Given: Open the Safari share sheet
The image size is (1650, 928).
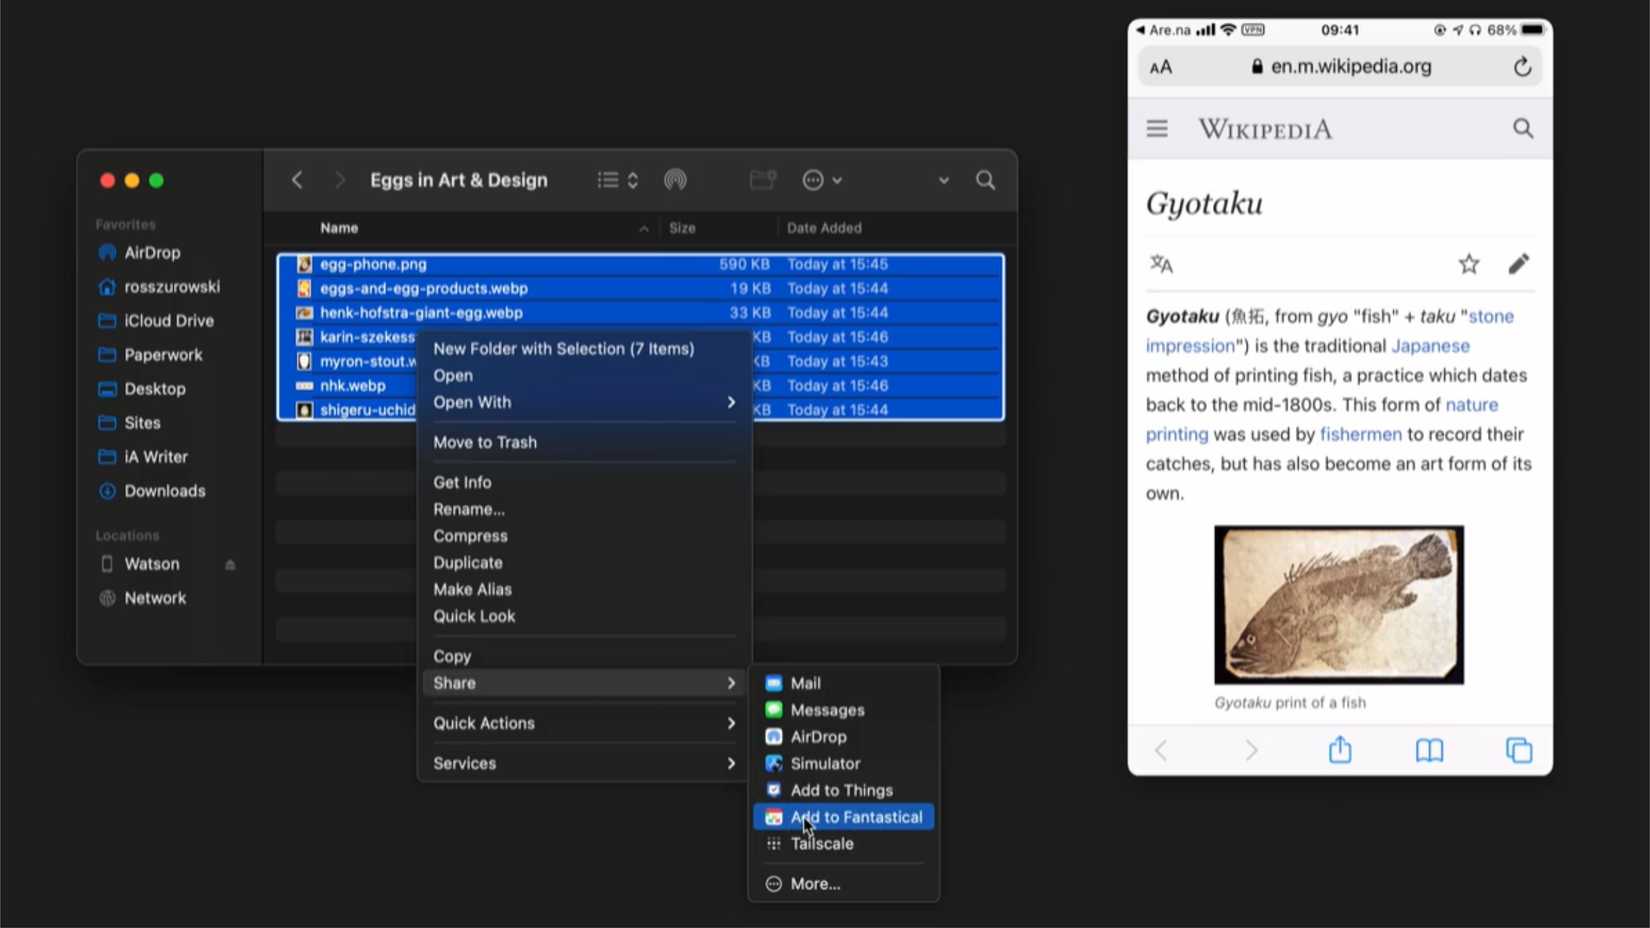Looking at the screenshot, I should (1340, 749).
